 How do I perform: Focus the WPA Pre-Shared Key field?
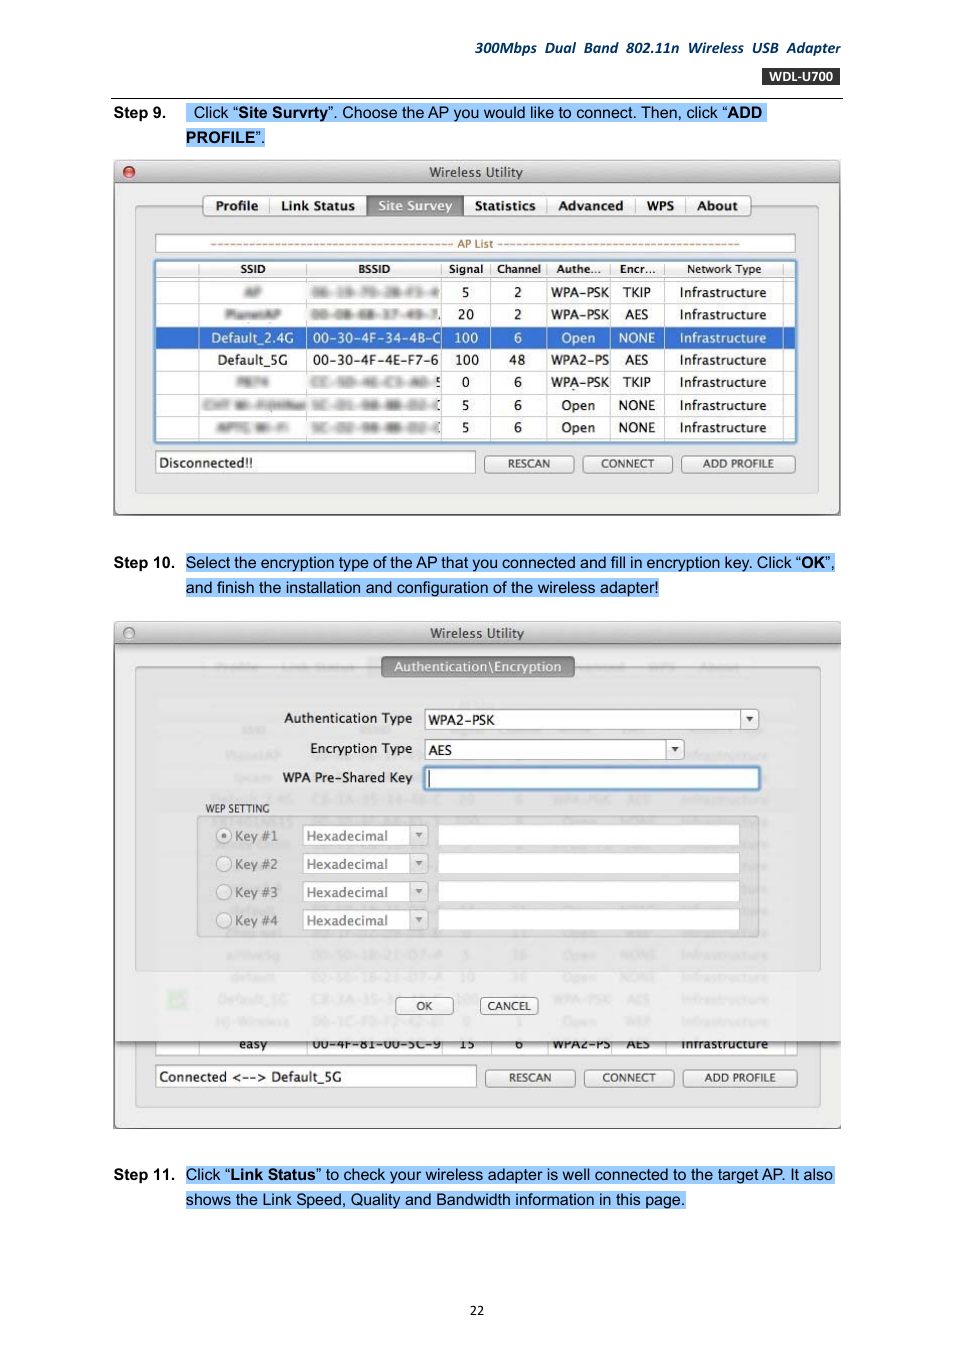click(x=592, y=778)
